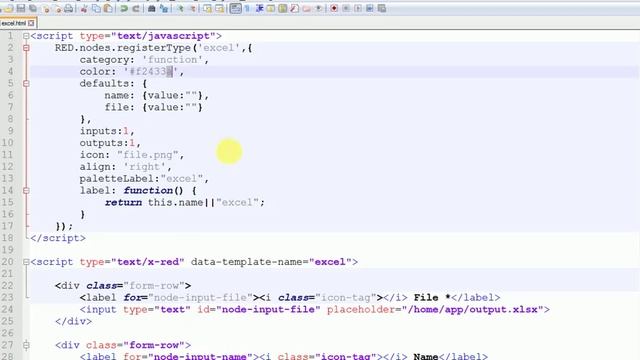Image resolution: width=640 pixels, height=360 pixels.
Task: Click 'outputs:1' on line 10
Action: tap(107, 143)
